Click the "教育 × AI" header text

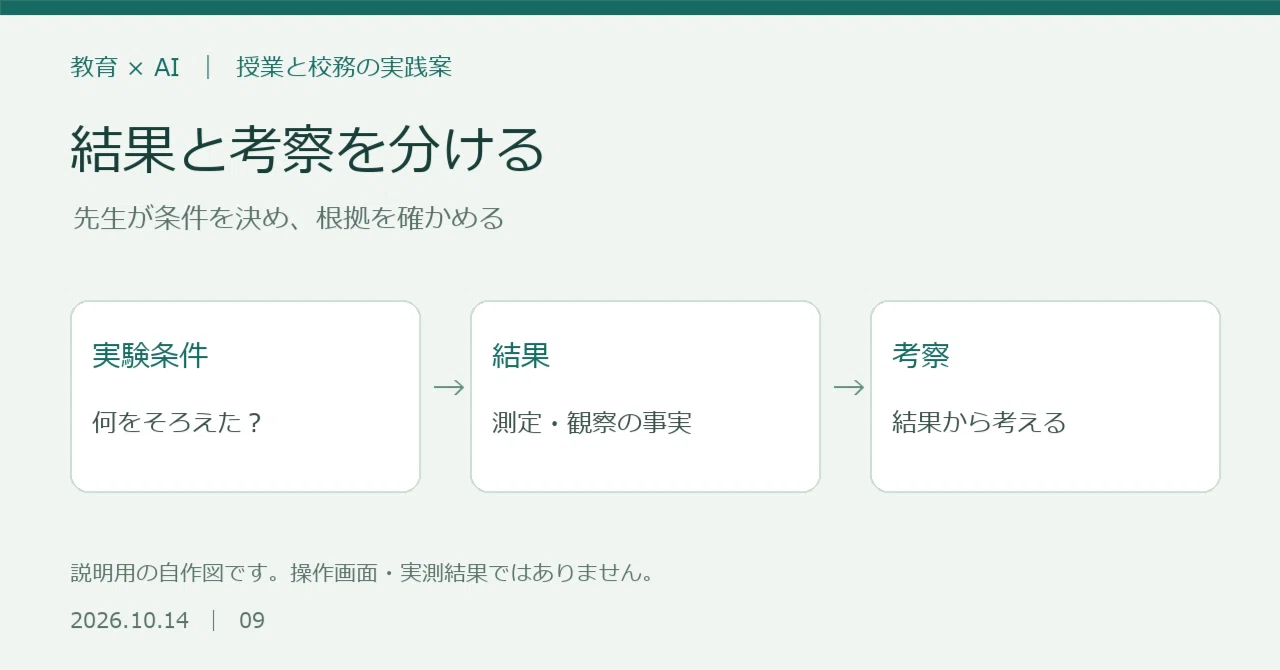125,68
